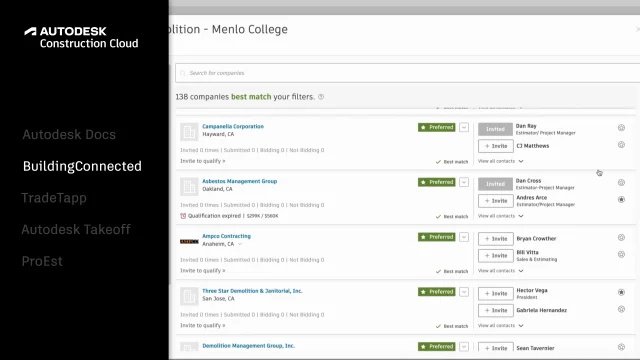
Task: Select BuildingConnected in side list
Action: click(x=82, y=166)
